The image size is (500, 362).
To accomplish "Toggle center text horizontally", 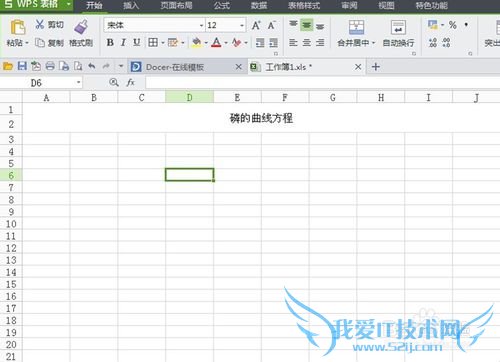I will pos(307,43).
